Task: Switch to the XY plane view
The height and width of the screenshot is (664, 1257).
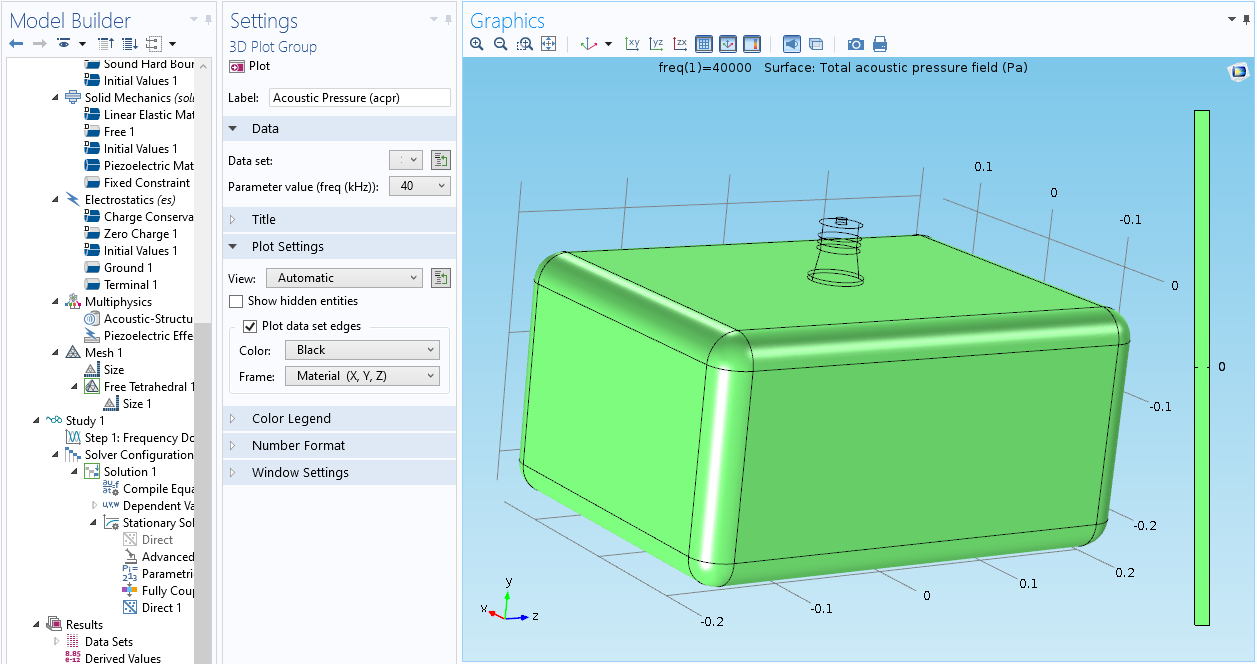Action: (632, 44)
